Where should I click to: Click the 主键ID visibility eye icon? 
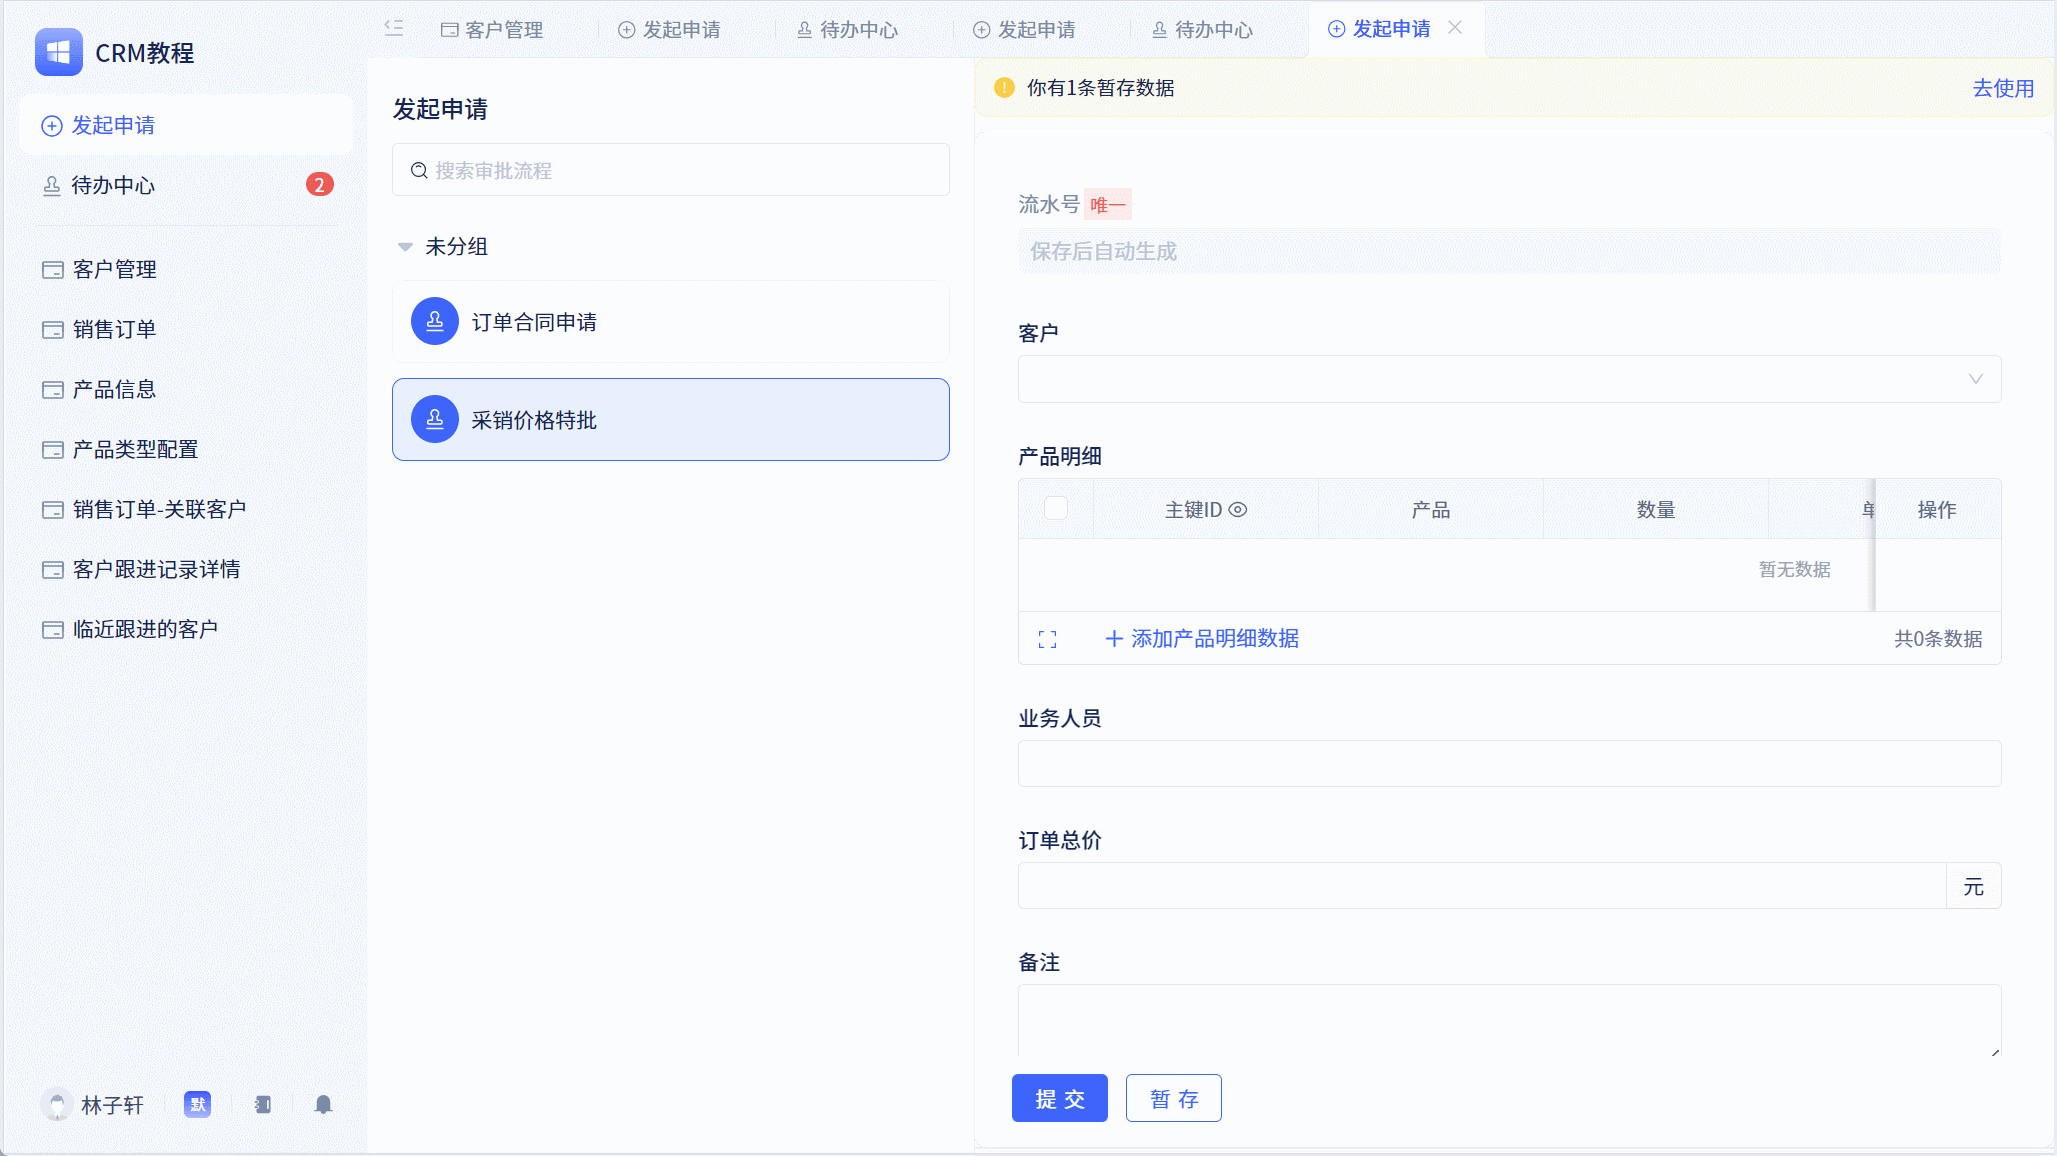point(1240,509)
